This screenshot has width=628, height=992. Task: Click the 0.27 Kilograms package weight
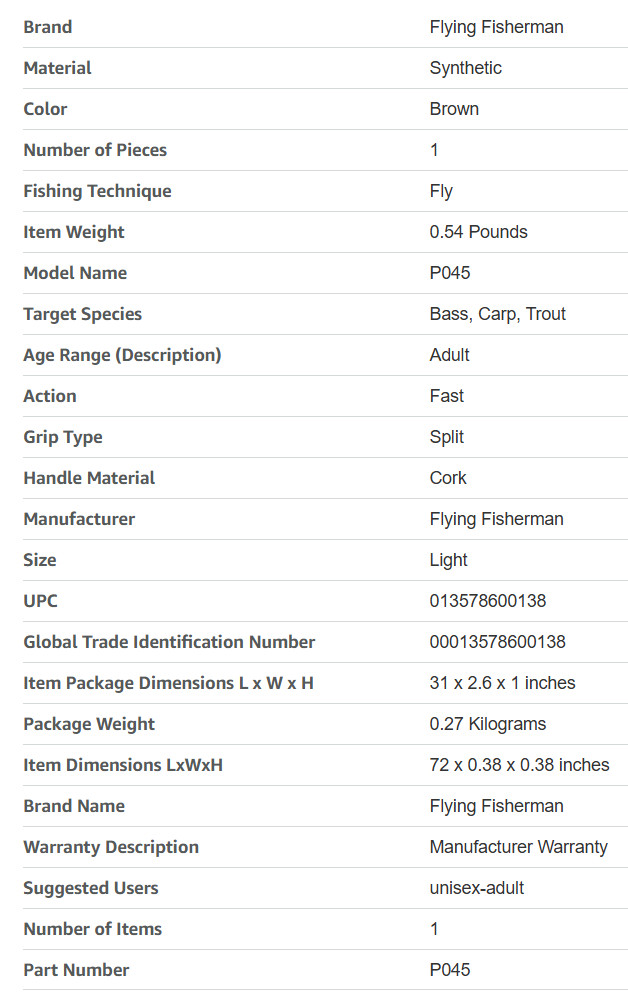(488, 724)
